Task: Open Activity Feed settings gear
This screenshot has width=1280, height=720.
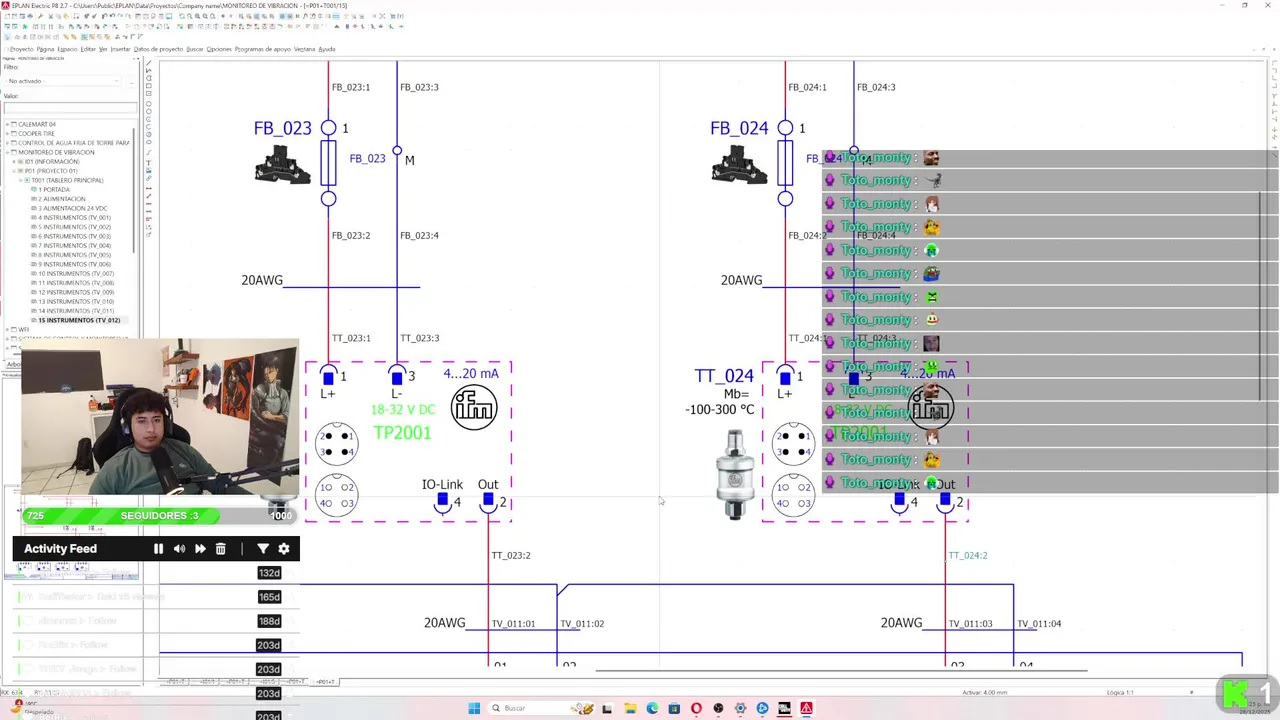Action: (284, 549)
